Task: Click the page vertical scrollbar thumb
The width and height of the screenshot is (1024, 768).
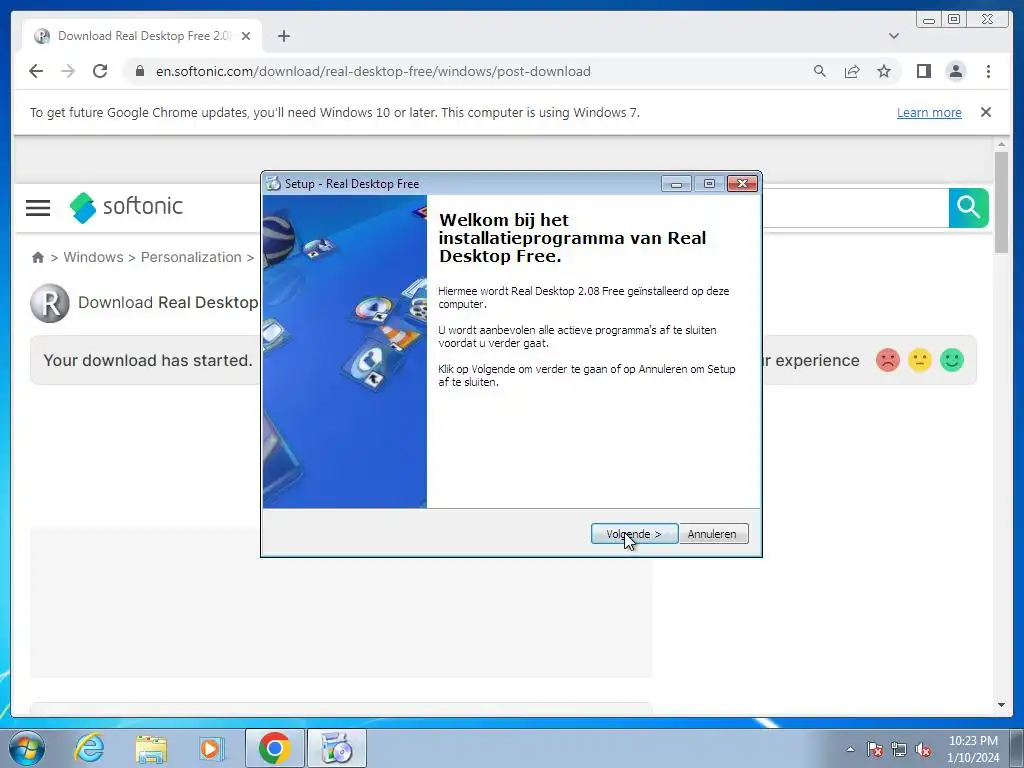Action: coord(1001,202)
